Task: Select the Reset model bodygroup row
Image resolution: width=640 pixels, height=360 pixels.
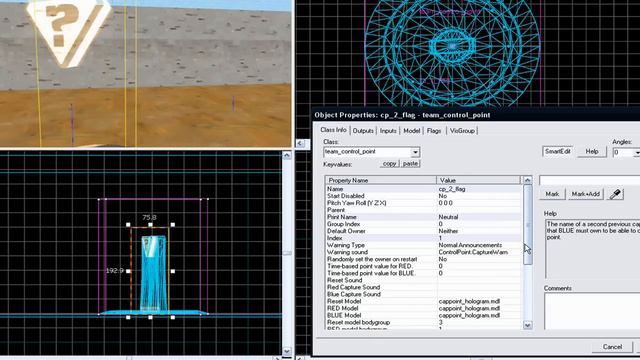Action: [423, 322]
